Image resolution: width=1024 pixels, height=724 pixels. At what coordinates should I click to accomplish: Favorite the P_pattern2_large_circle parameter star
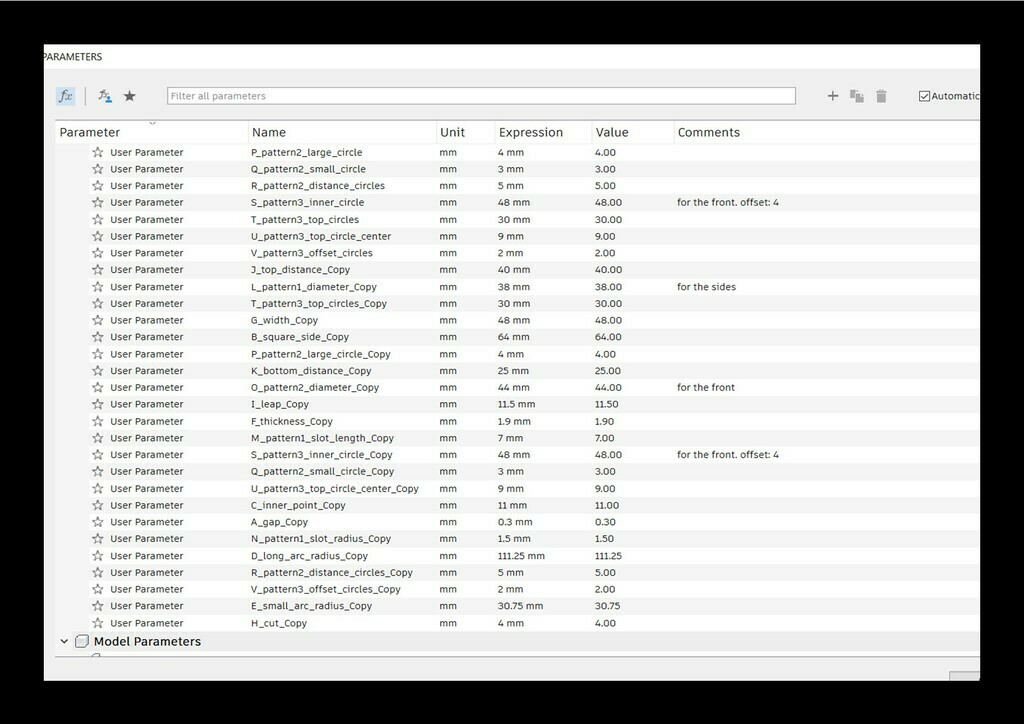click(x=98, y=152)
